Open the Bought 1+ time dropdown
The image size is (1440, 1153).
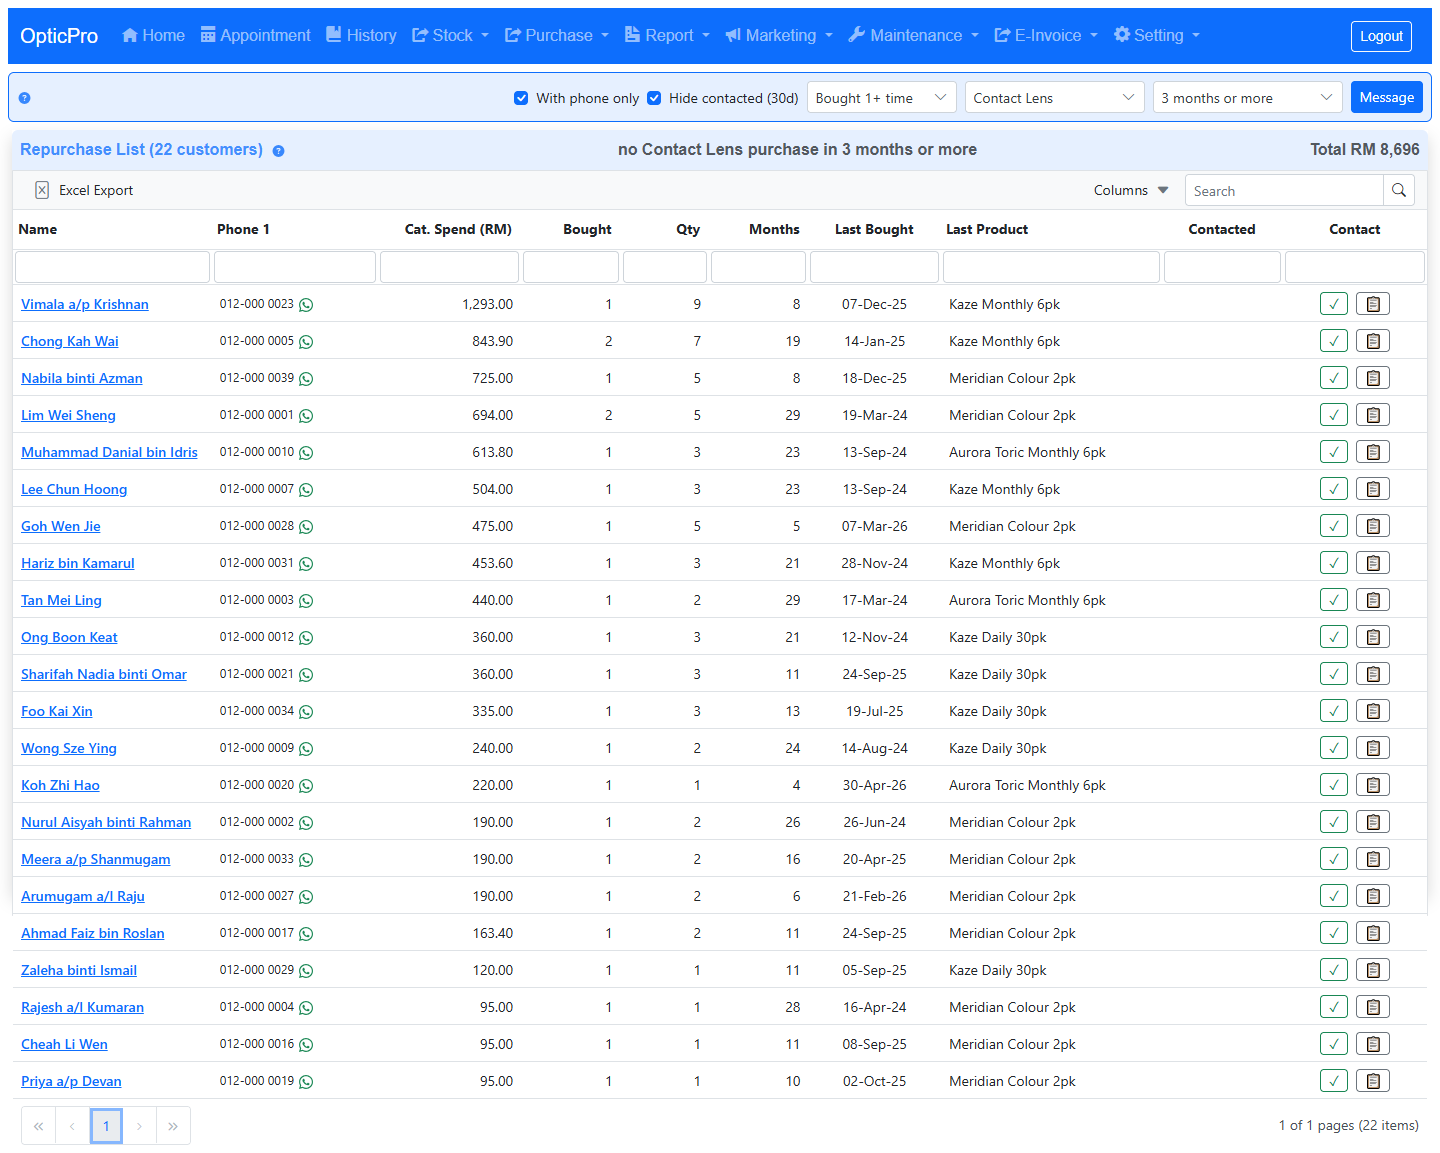pyautogui.click(x=882, y=98)
